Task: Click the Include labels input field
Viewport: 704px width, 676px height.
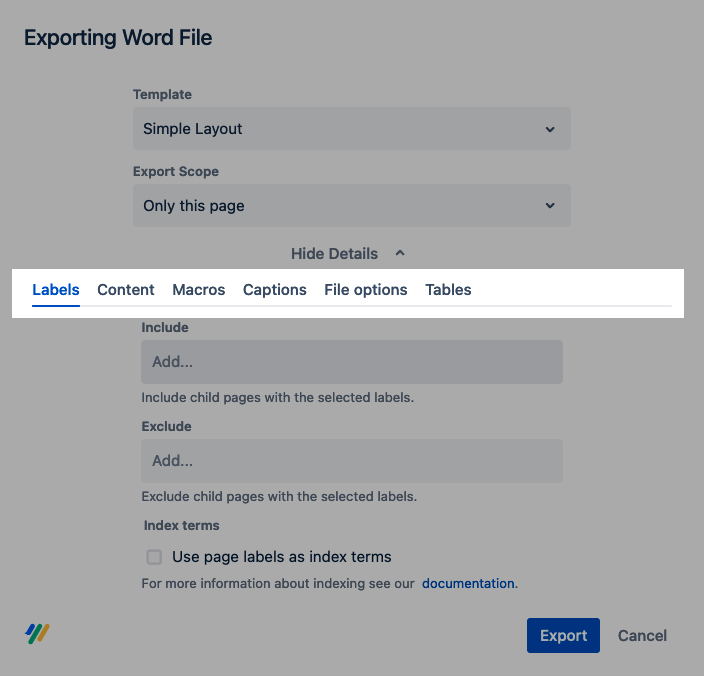Action: click(351, 362)
